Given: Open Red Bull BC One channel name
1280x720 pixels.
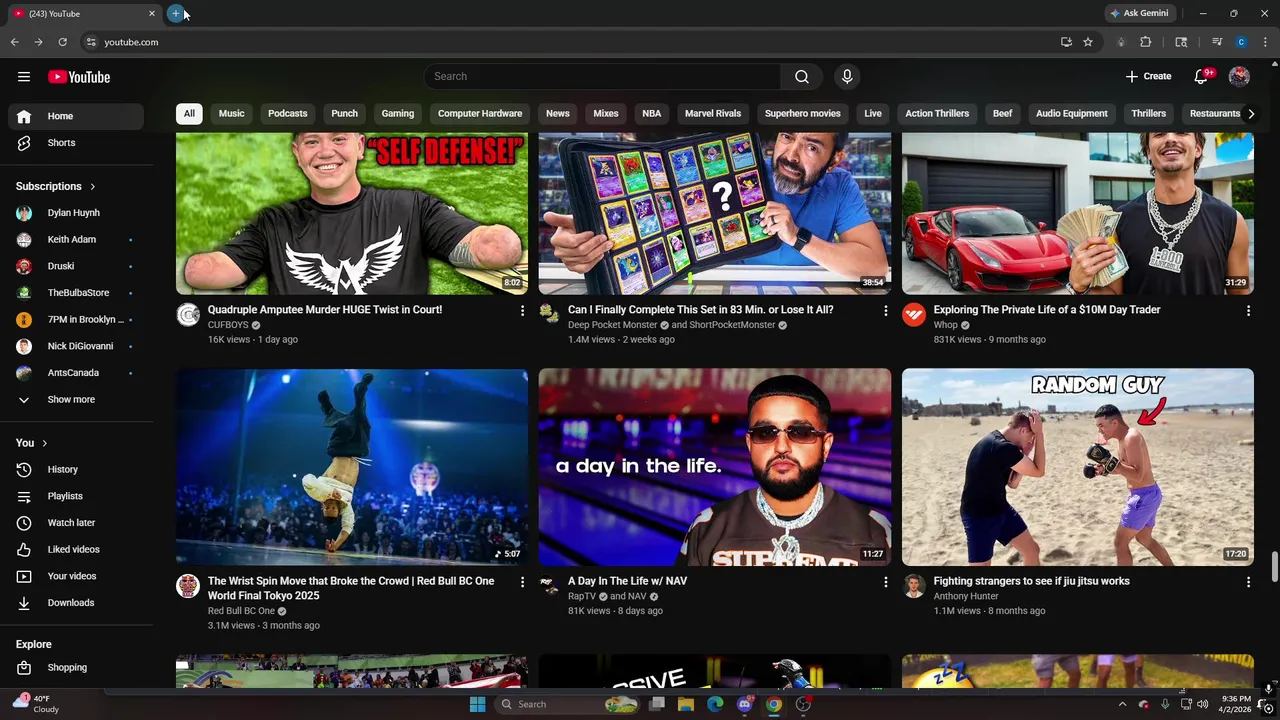Looking at the screenshot, I should 241,611.
